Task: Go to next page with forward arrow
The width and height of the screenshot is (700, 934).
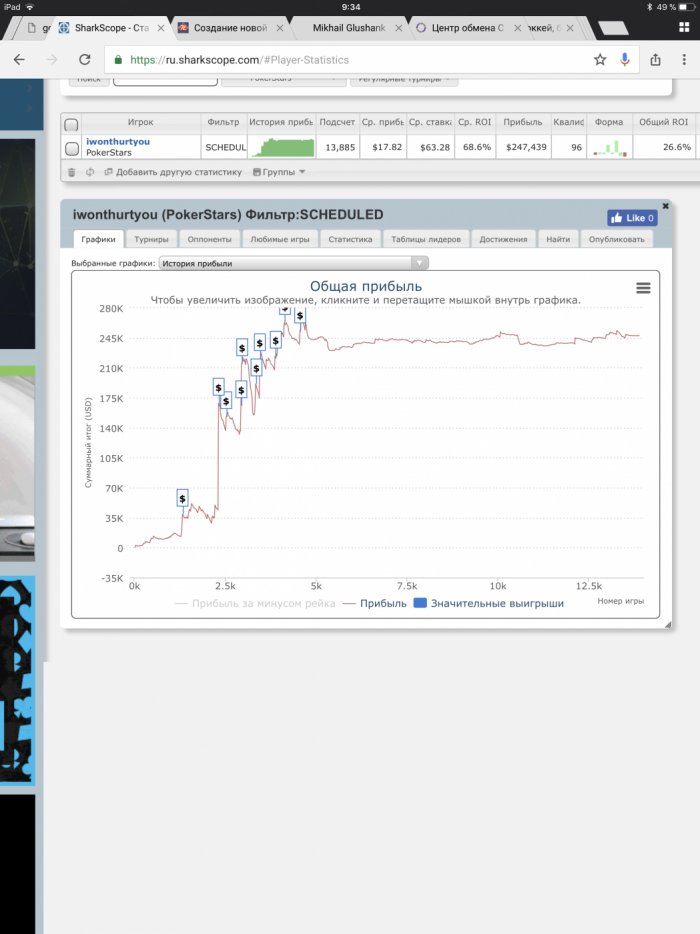Action: click(x=52, y=60)
